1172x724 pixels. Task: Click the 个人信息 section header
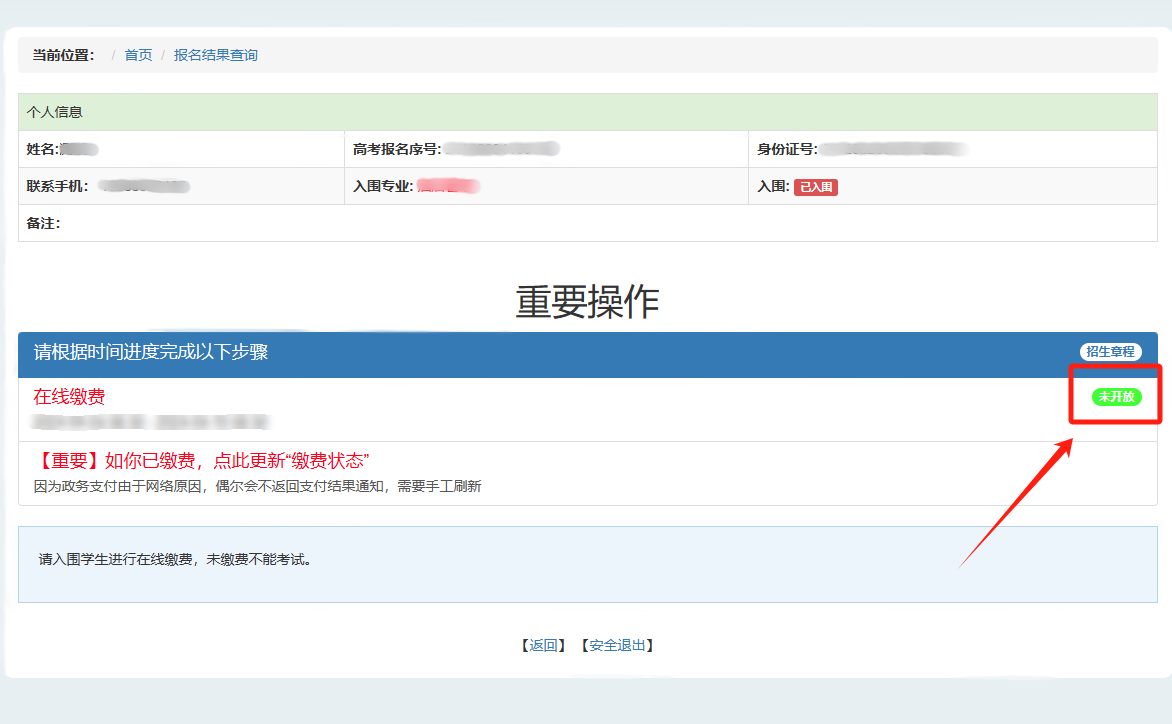point(55,112)
